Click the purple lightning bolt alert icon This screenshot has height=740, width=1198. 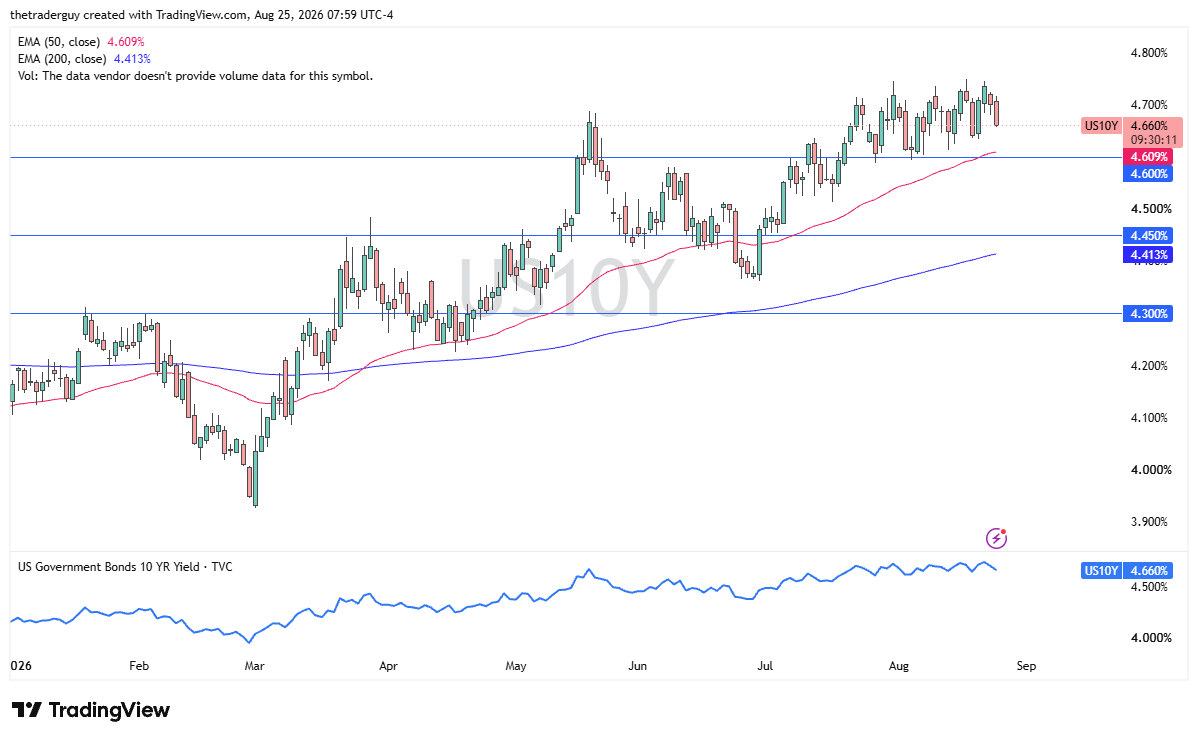pyautogui.click(x=996, y=538)
